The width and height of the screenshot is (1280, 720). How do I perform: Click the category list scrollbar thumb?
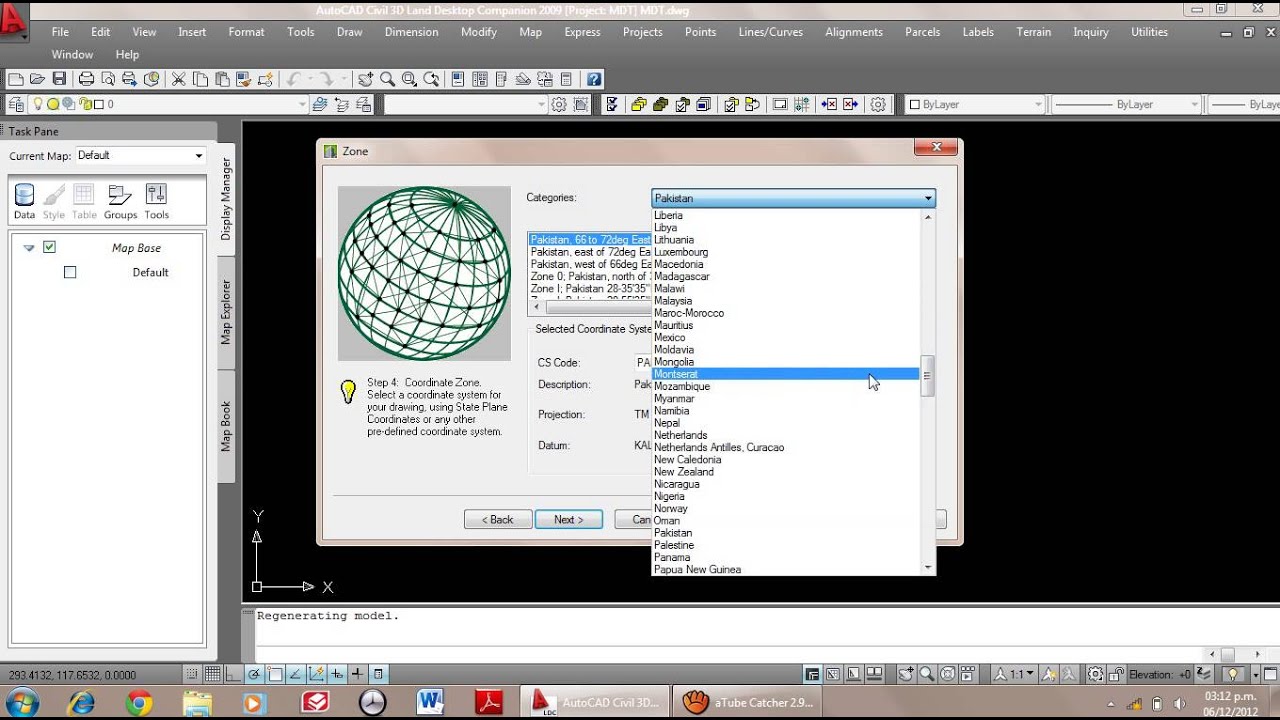[x=927, y=376]
